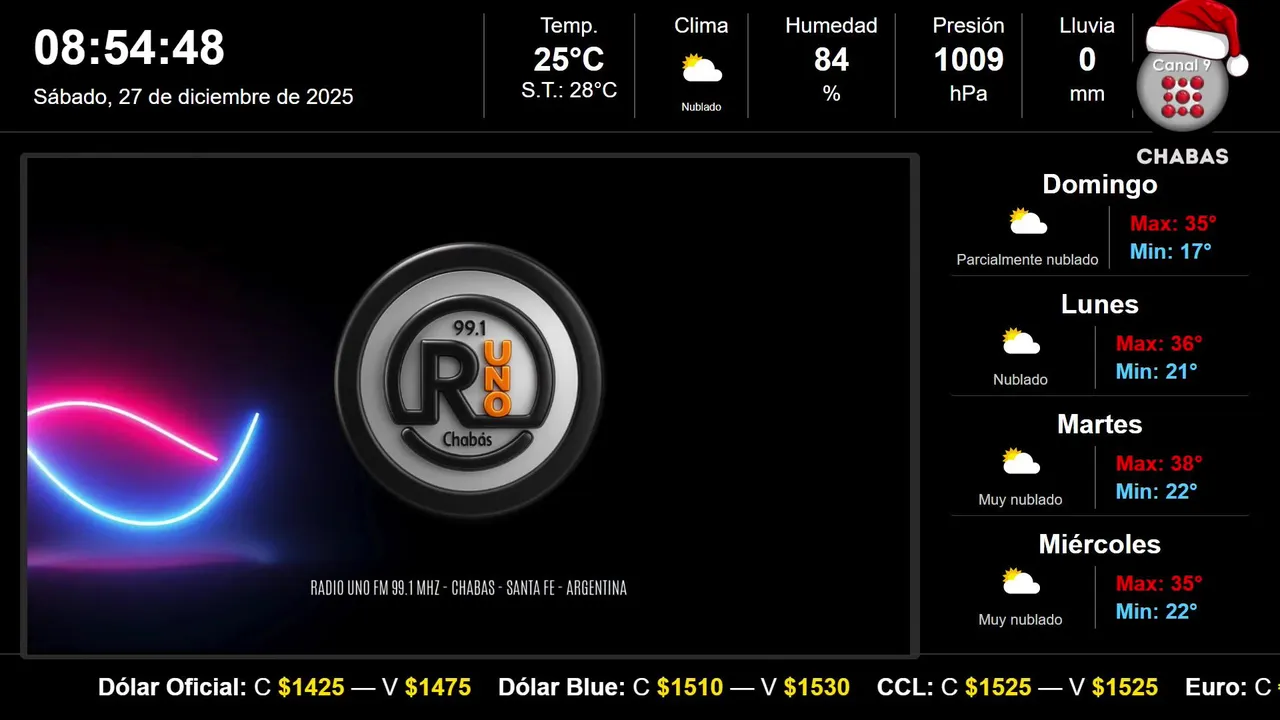The width and height of the screenshot is (1280, 720).
Task: Click the Dólar Blue buy price $1510
Action: tap(690, 687)
